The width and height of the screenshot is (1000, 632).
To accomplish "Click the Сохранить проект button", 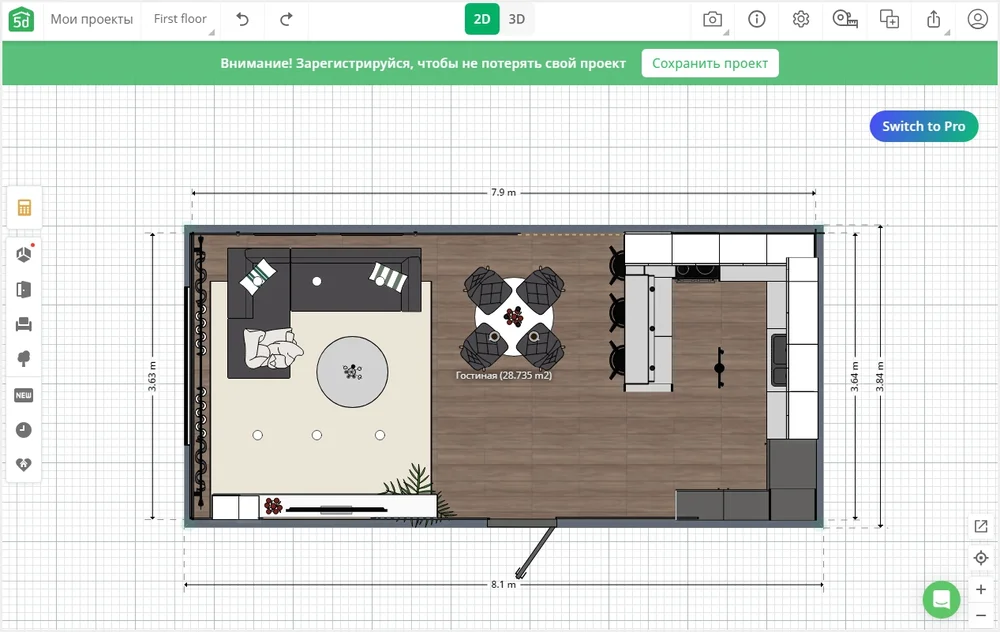I will [710, 63].
